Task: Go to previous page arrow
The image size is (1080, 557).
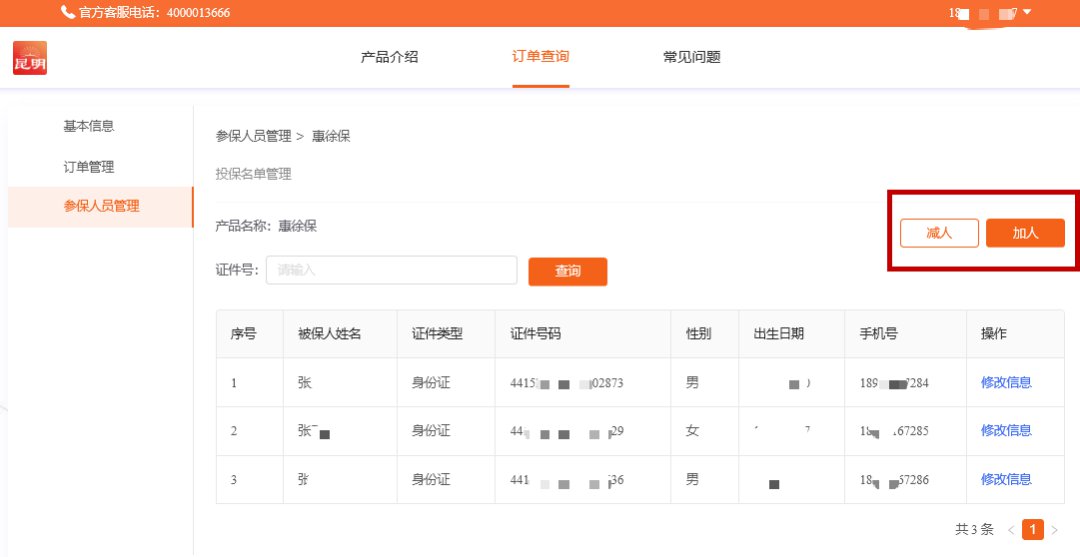Action: click(x=1011, y=530)
